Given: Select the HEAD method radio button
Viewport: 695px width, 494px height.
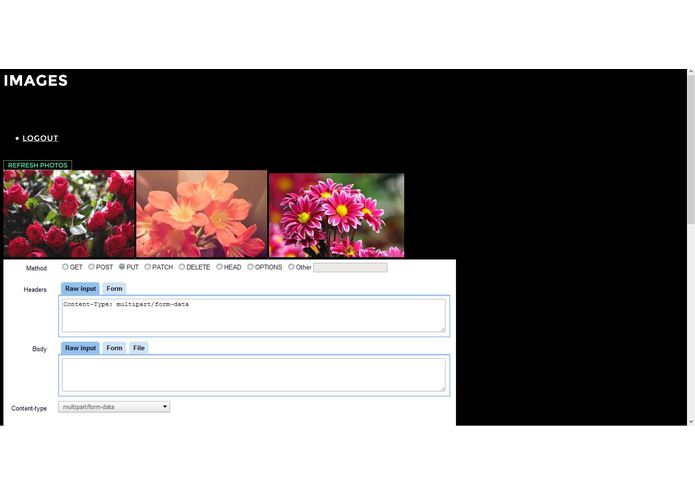Looking at the screenshot, I should 219,267.
